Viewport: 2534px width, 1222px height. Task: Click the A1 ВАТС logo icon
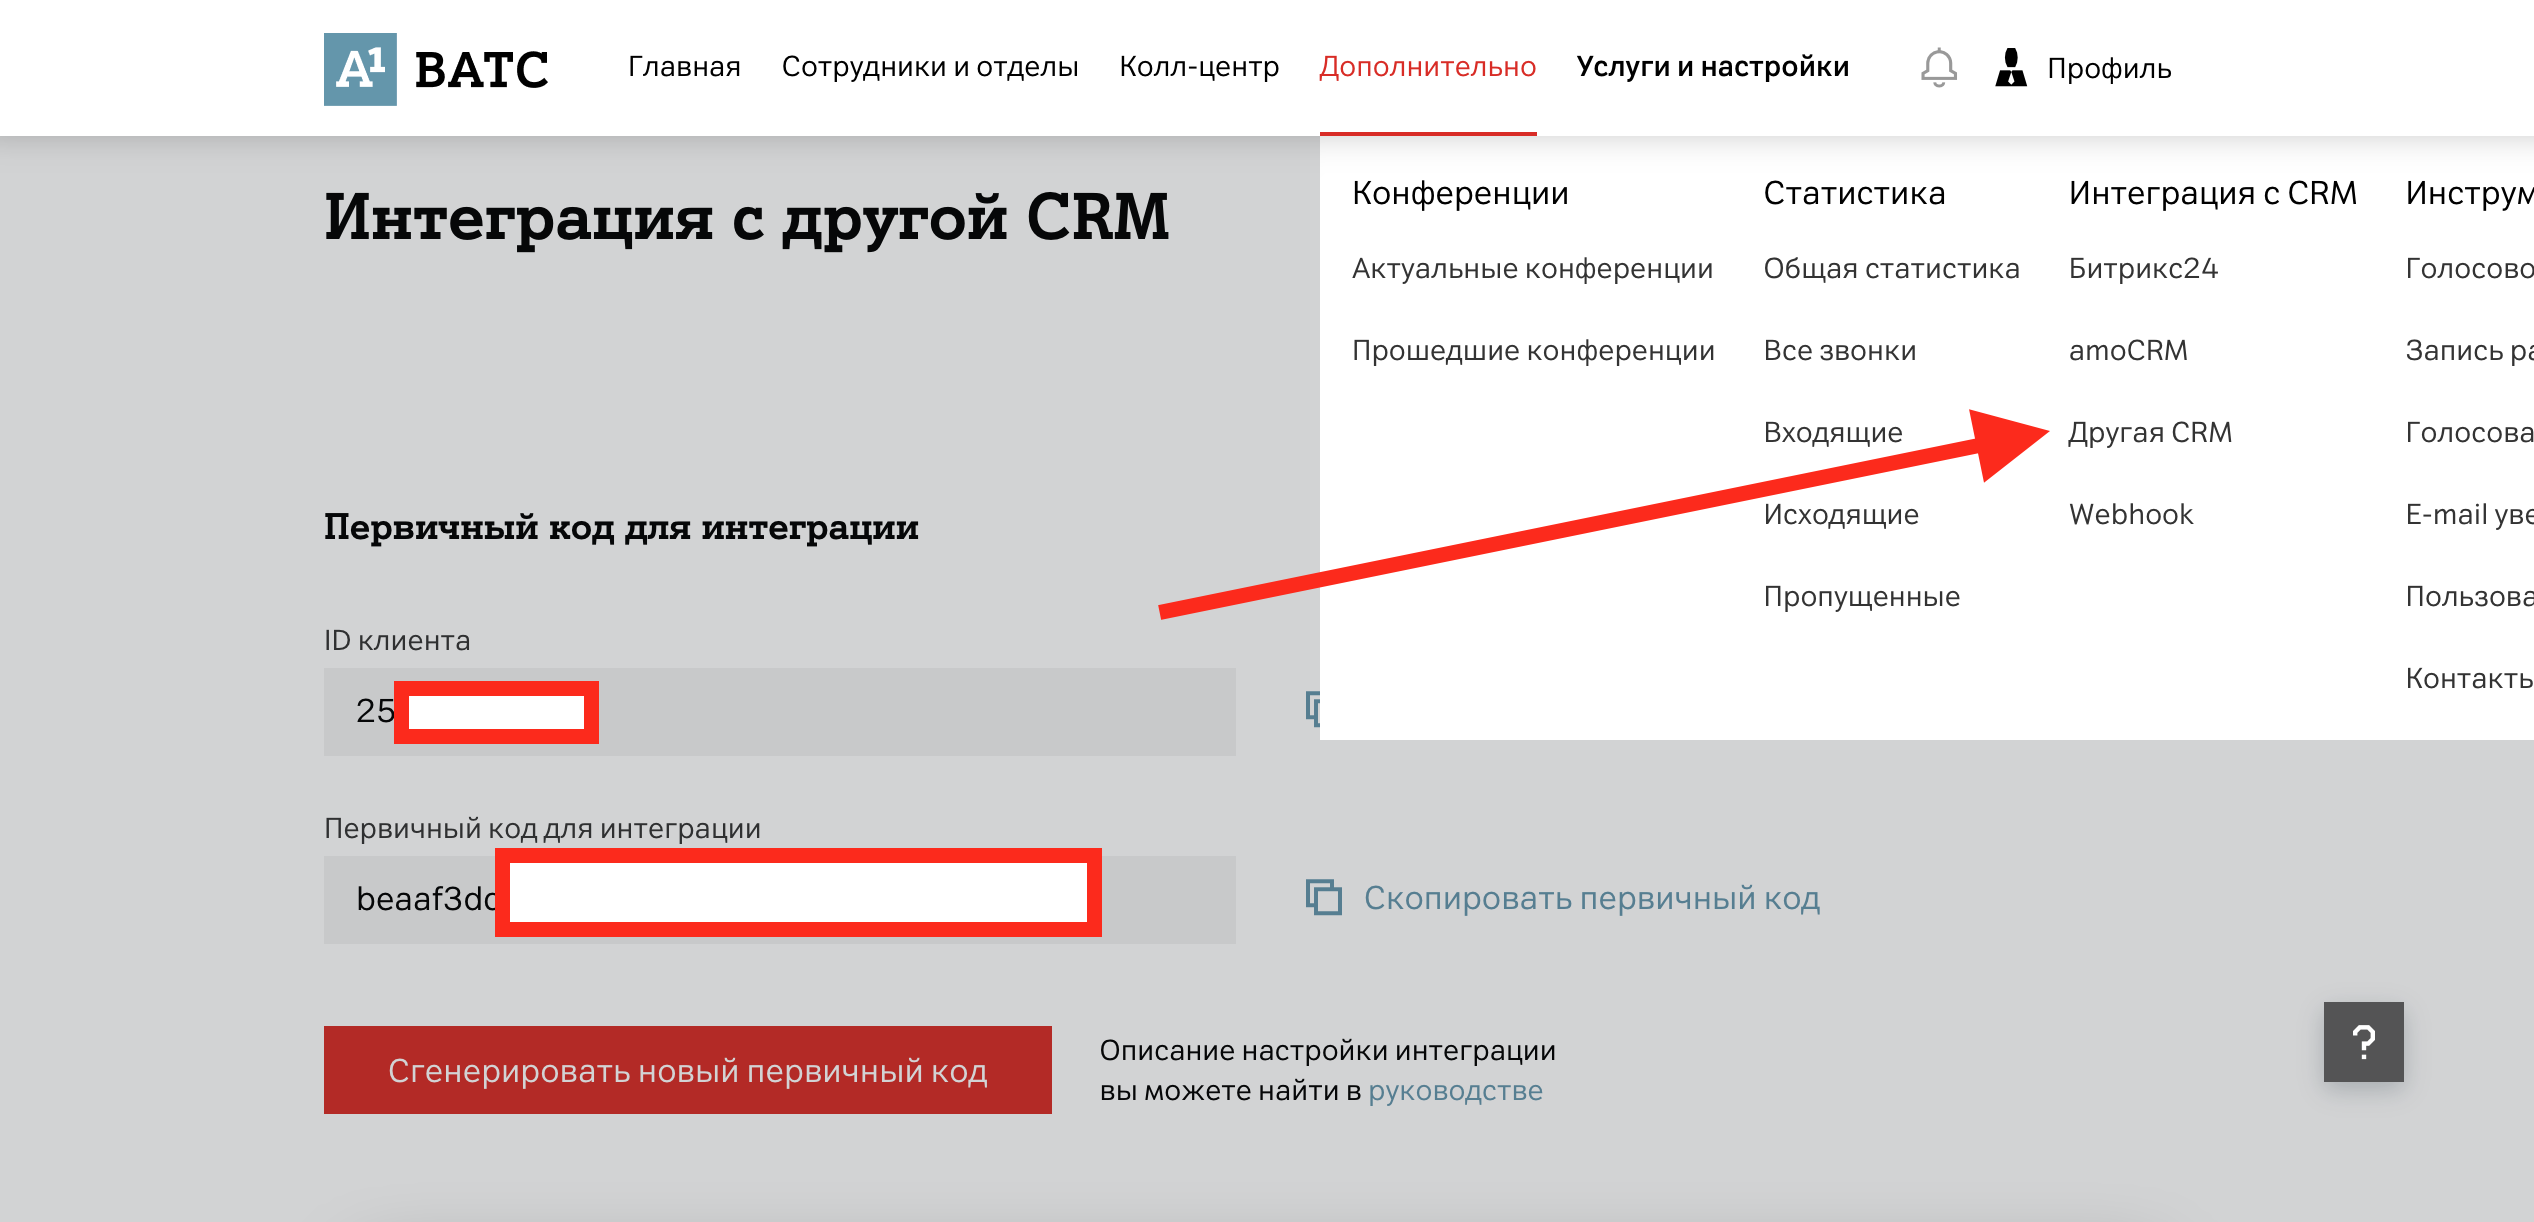360,69
